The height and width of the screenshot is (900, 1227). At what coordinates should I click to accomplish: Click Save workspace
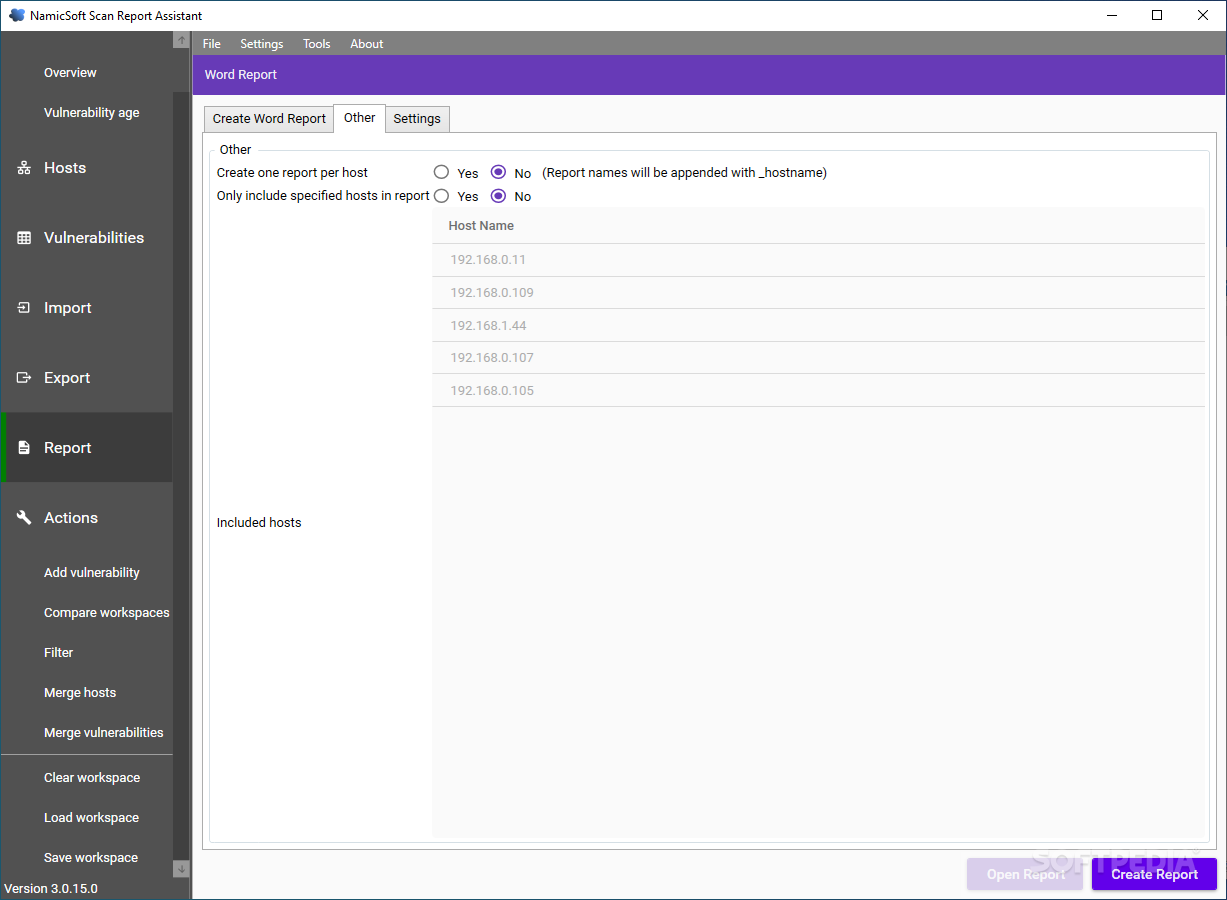pyautogui.click(x=91, y=858)
